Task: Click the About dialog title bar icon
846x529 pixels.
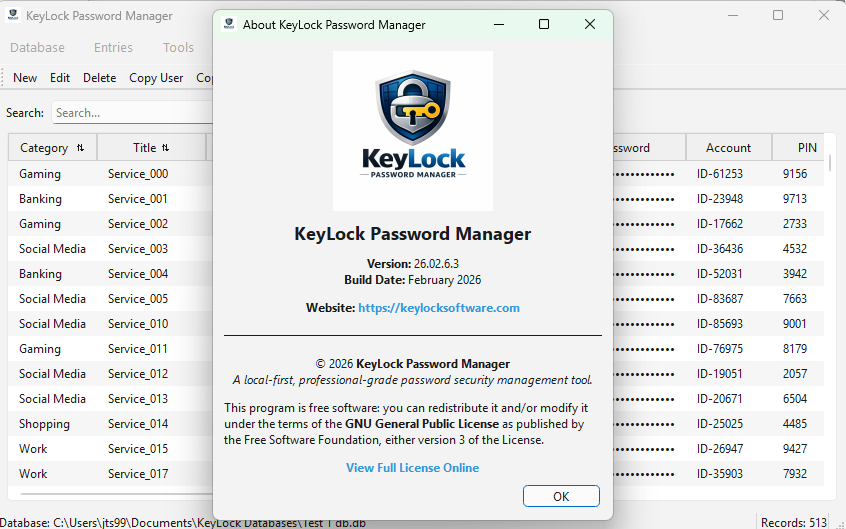Action: (229, 25)
